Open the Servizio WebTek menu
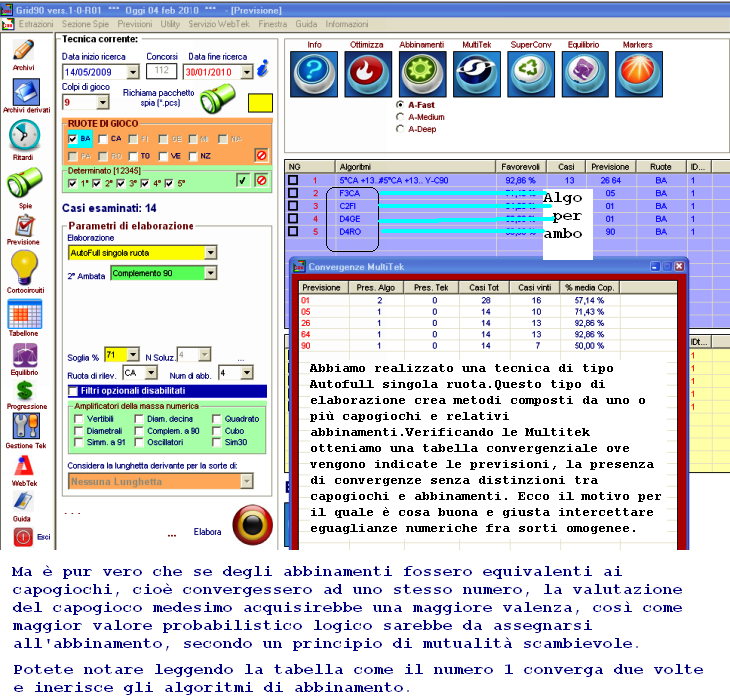This screenshot has width=730, height=696. click(218, 22)
